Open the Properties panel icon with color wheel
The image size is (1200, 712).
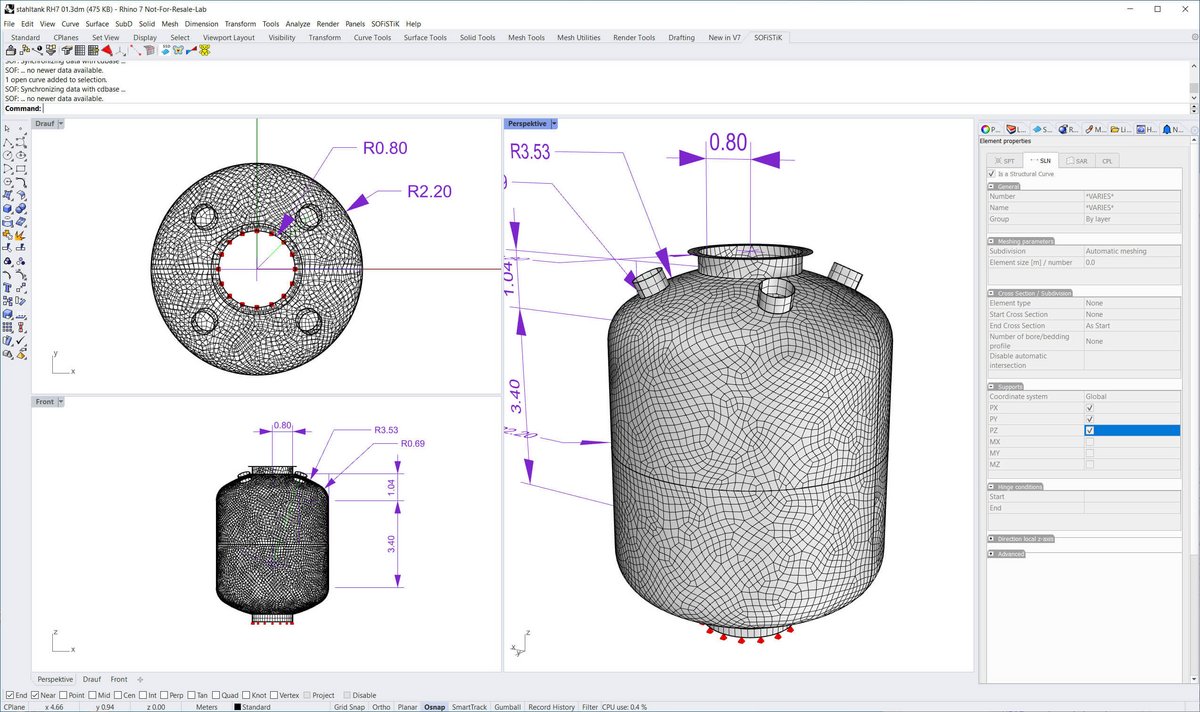point(988,129)
